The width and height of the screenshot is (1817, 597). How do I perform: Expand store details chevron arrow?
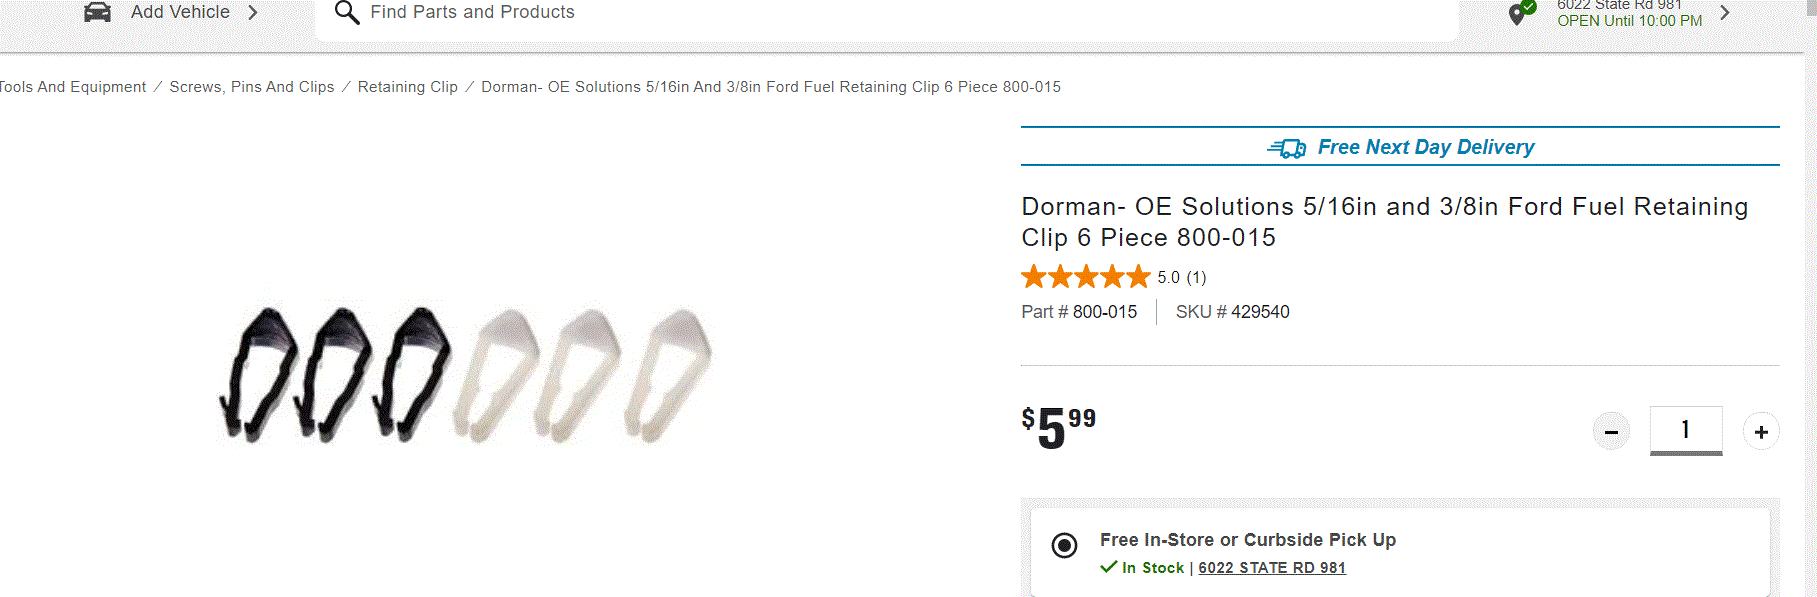point(1724,13)
